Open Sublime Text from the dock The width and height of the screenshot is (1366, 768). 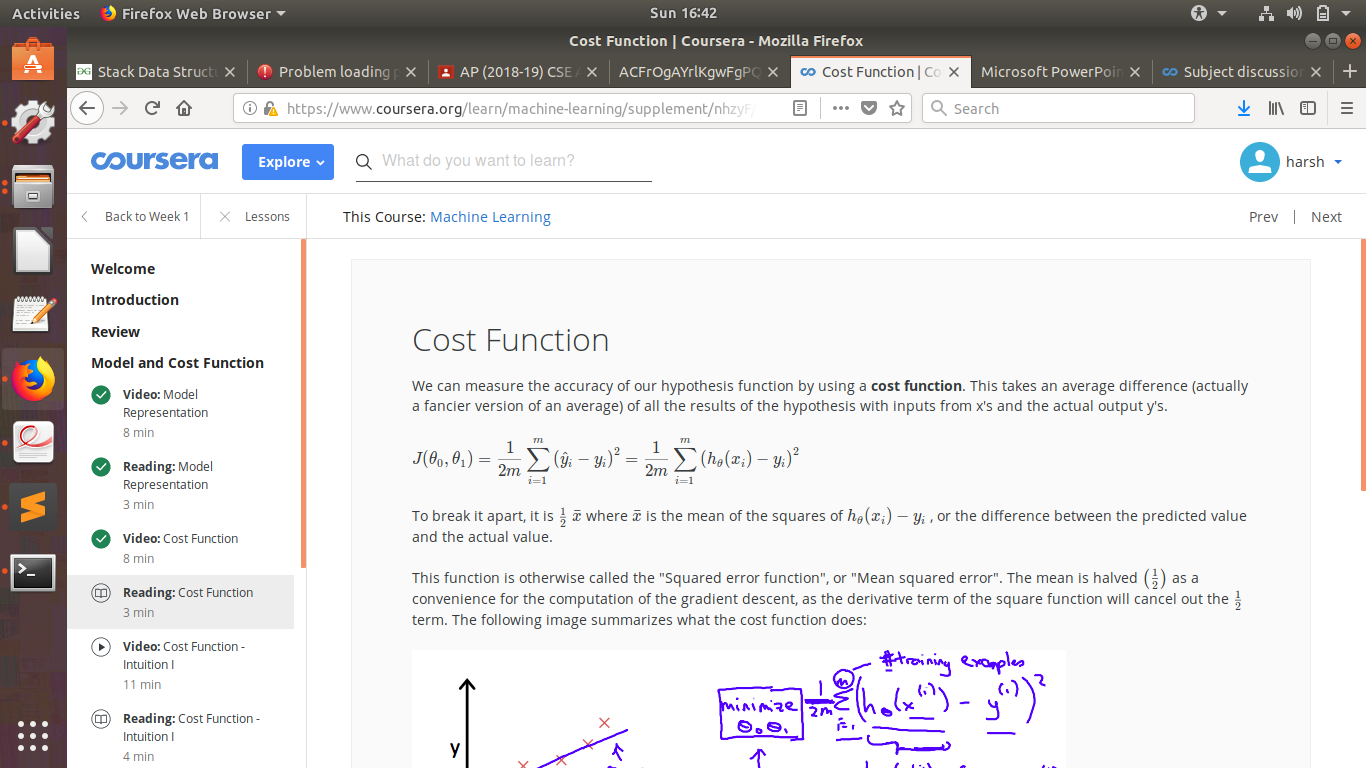tap(33, 507)
